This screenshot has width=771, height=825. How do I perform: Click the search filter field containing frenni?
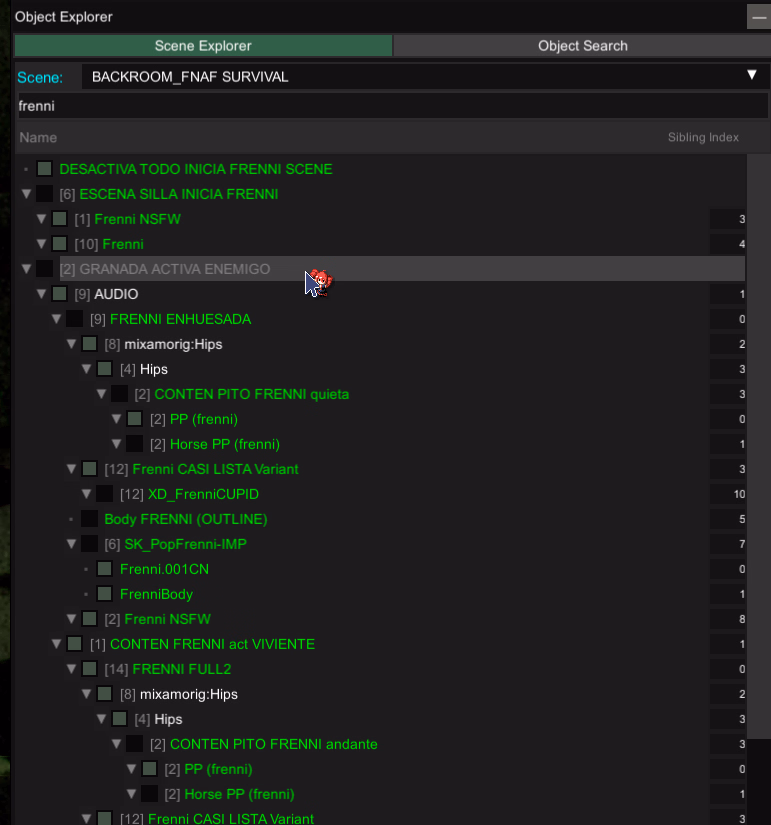coord(390,105)
